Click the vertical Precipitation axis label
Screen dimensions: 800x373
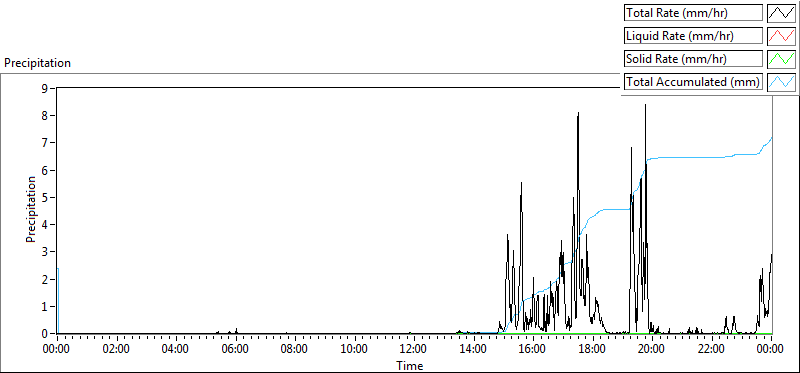point(31,209)
